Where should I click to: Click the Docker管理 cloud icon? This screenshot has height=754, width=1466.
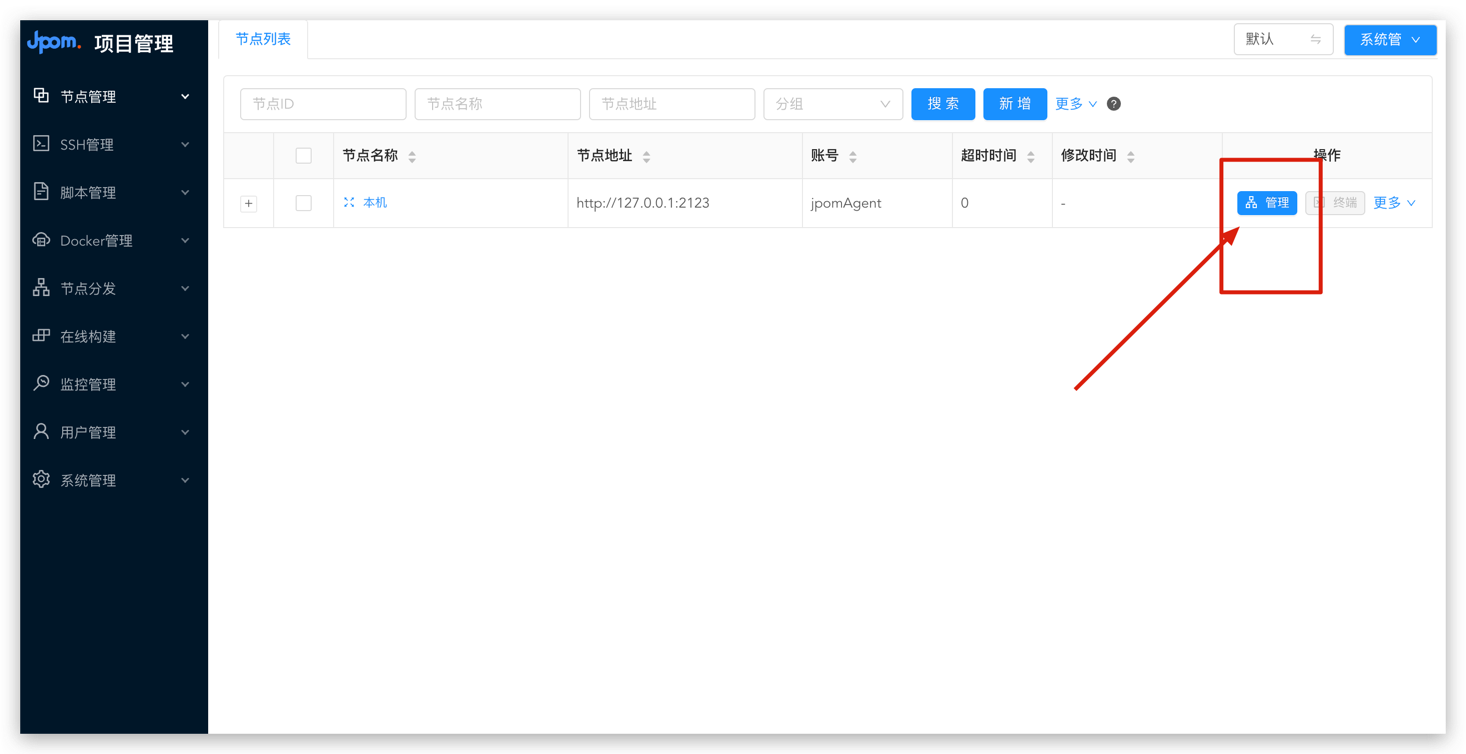pyautogui.click(x=41, y=240)
